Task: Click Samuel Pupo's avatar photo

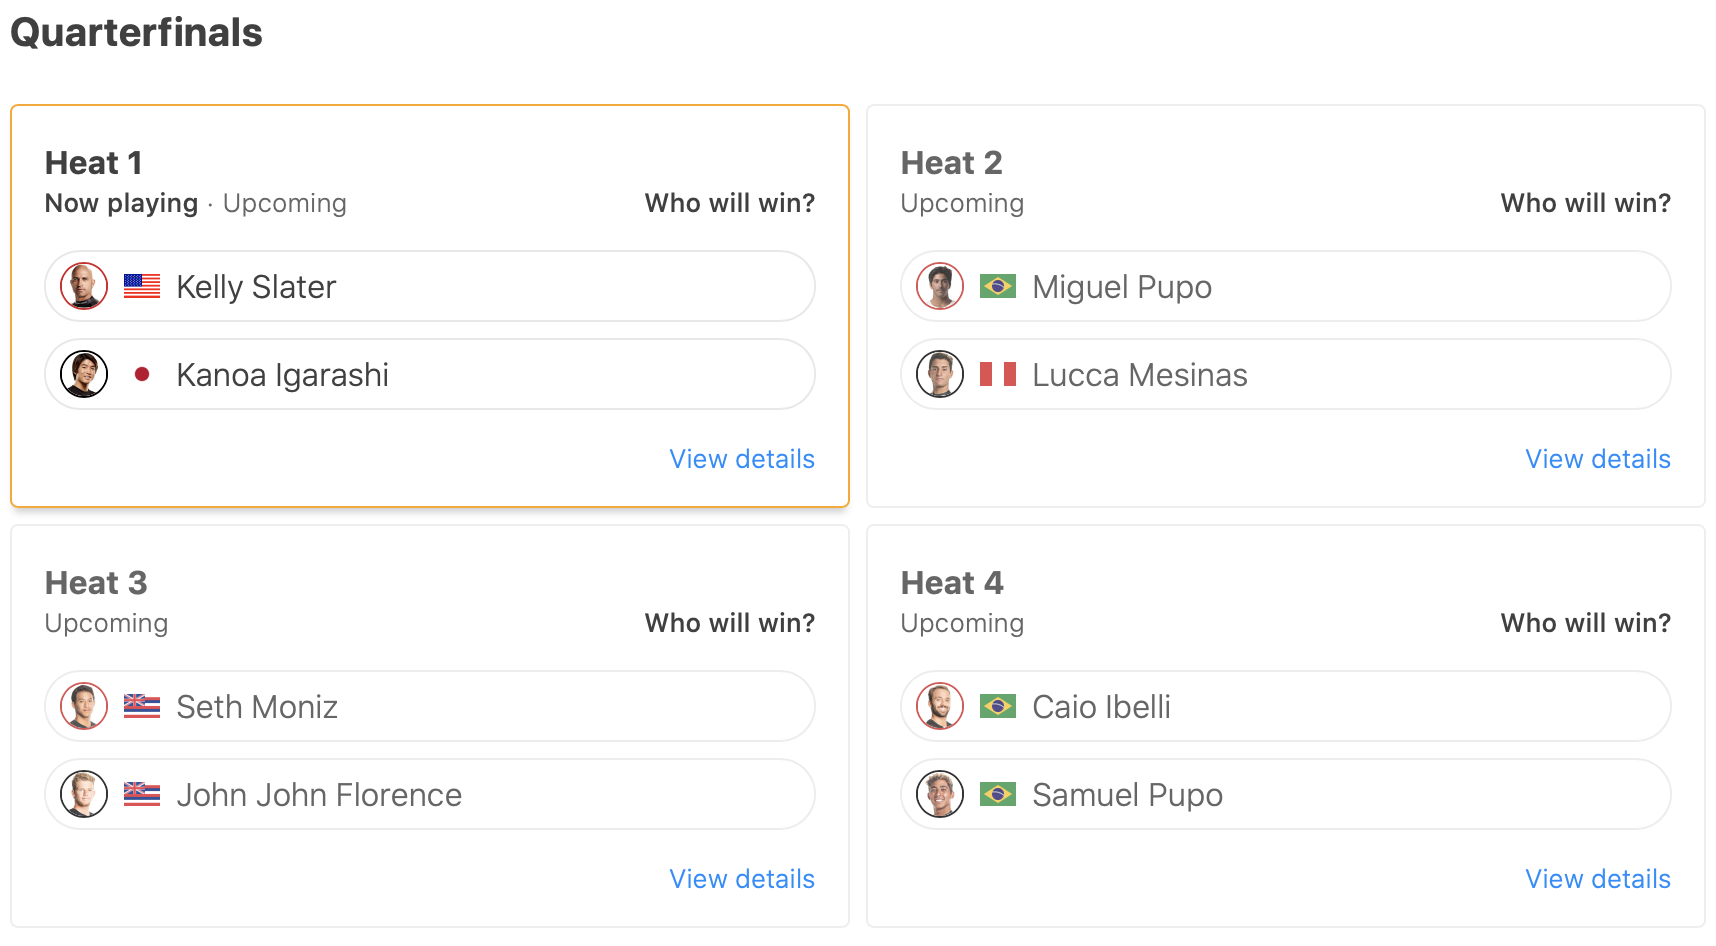Action: click(940, 795)
